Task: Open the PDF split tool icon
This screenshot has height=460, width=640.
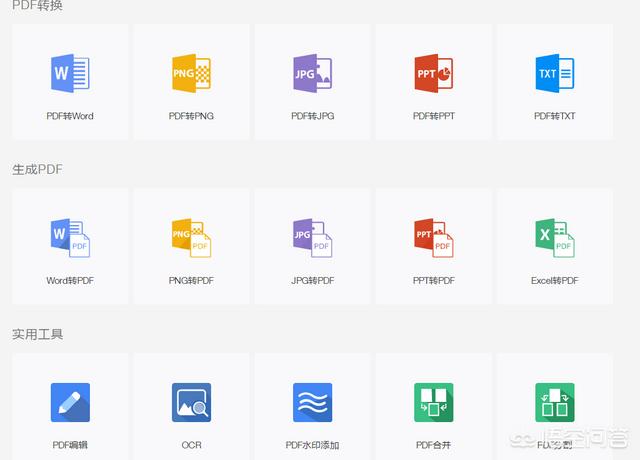Action: pos(555,402)
